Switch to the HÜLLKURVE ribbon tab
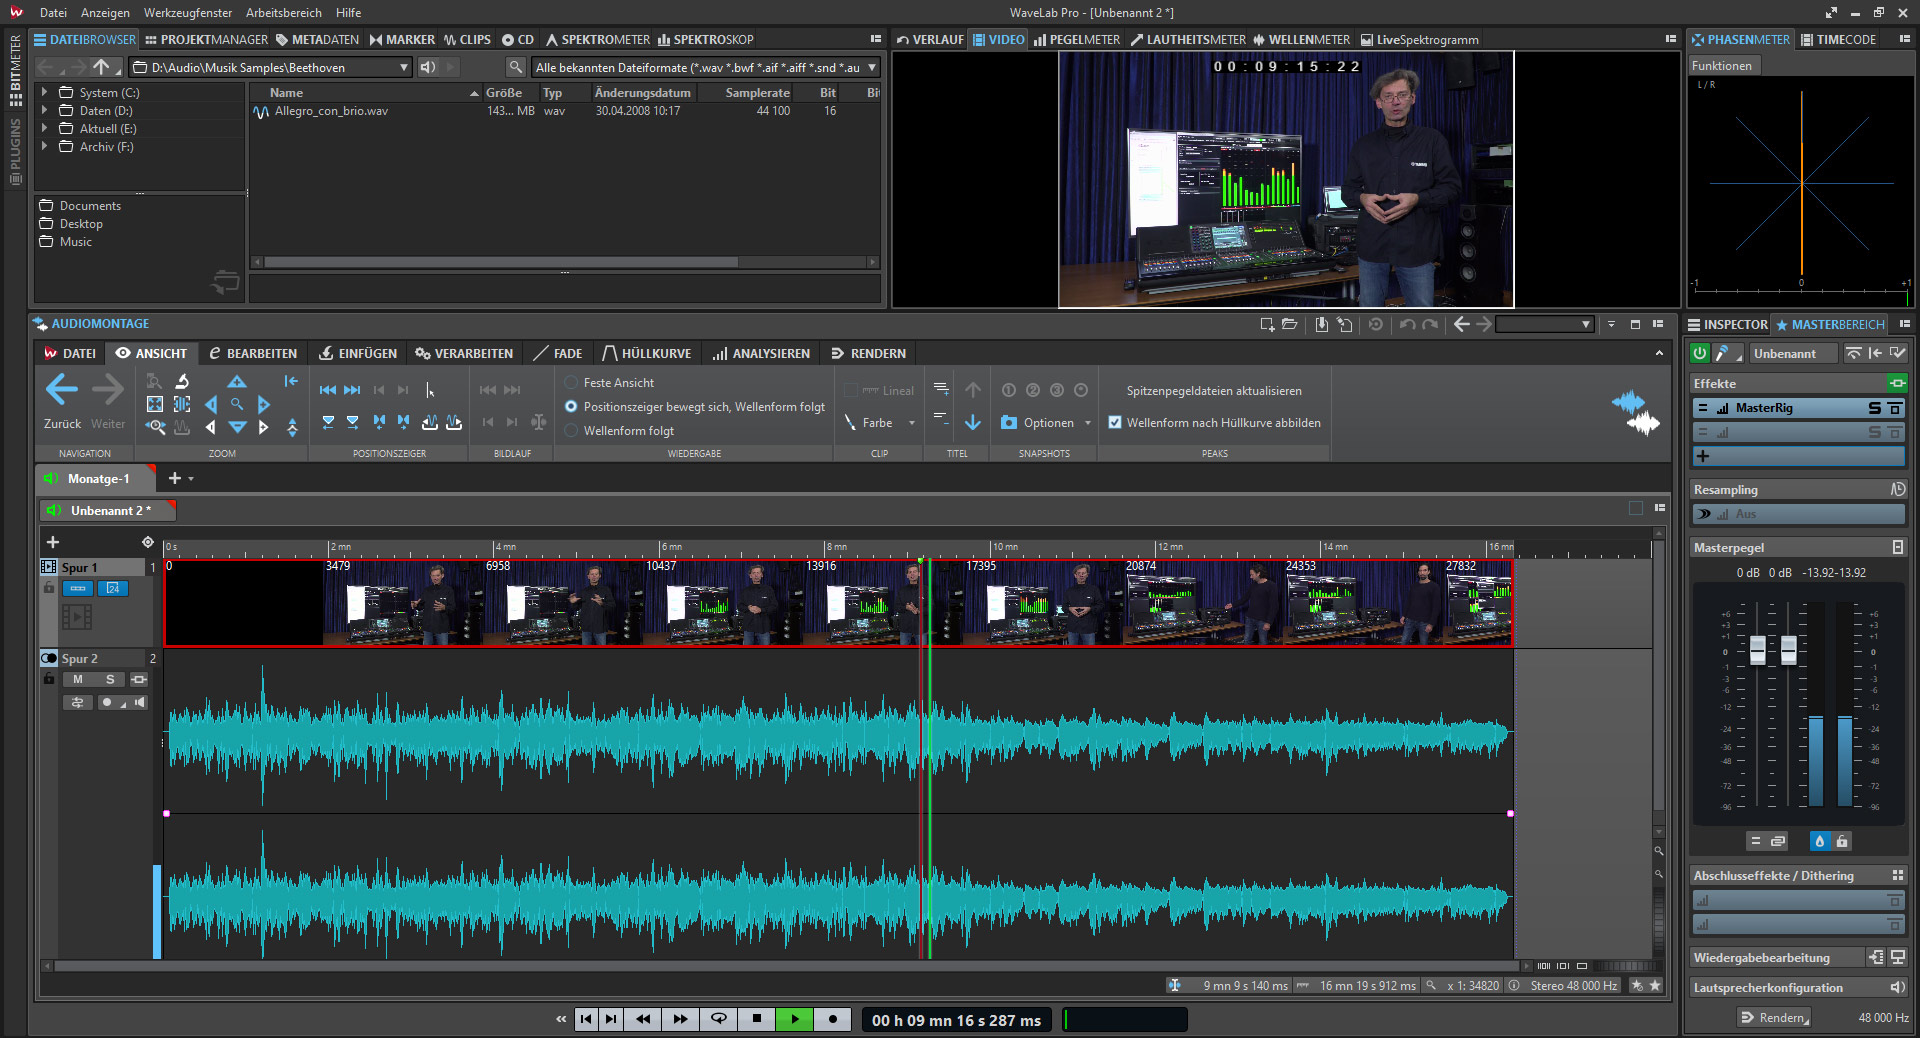Screen dimensions: 1920x1038 pos(646,354)
